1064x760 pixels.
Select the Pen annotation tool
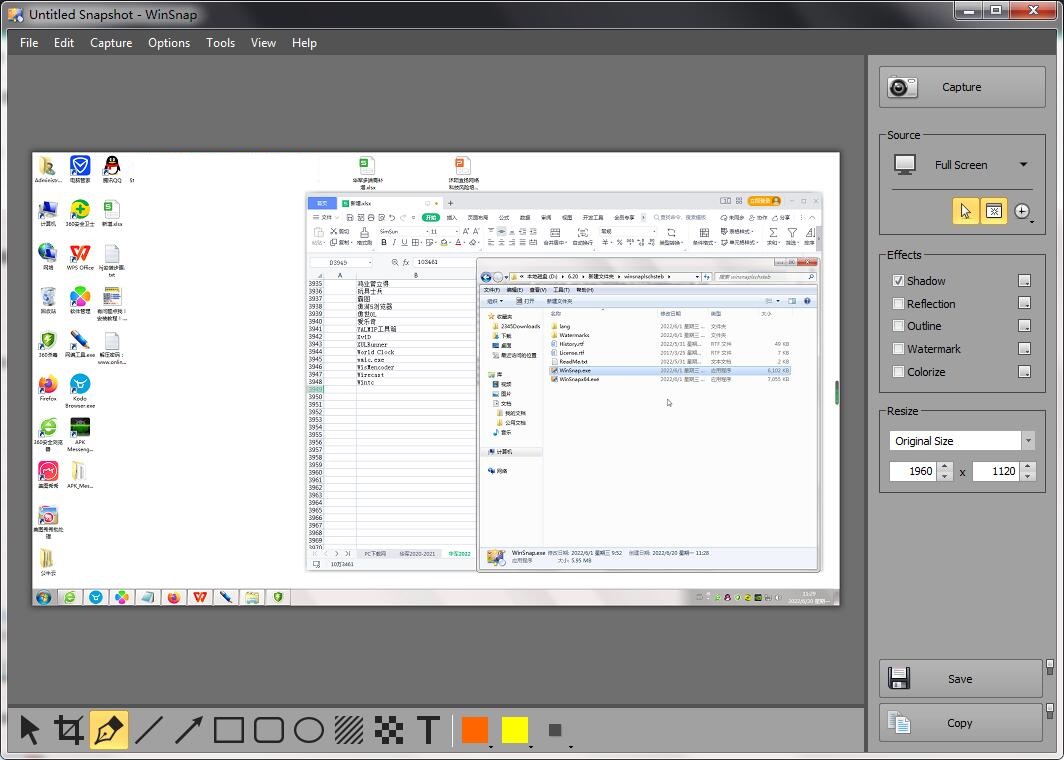[x=108, y=730]
